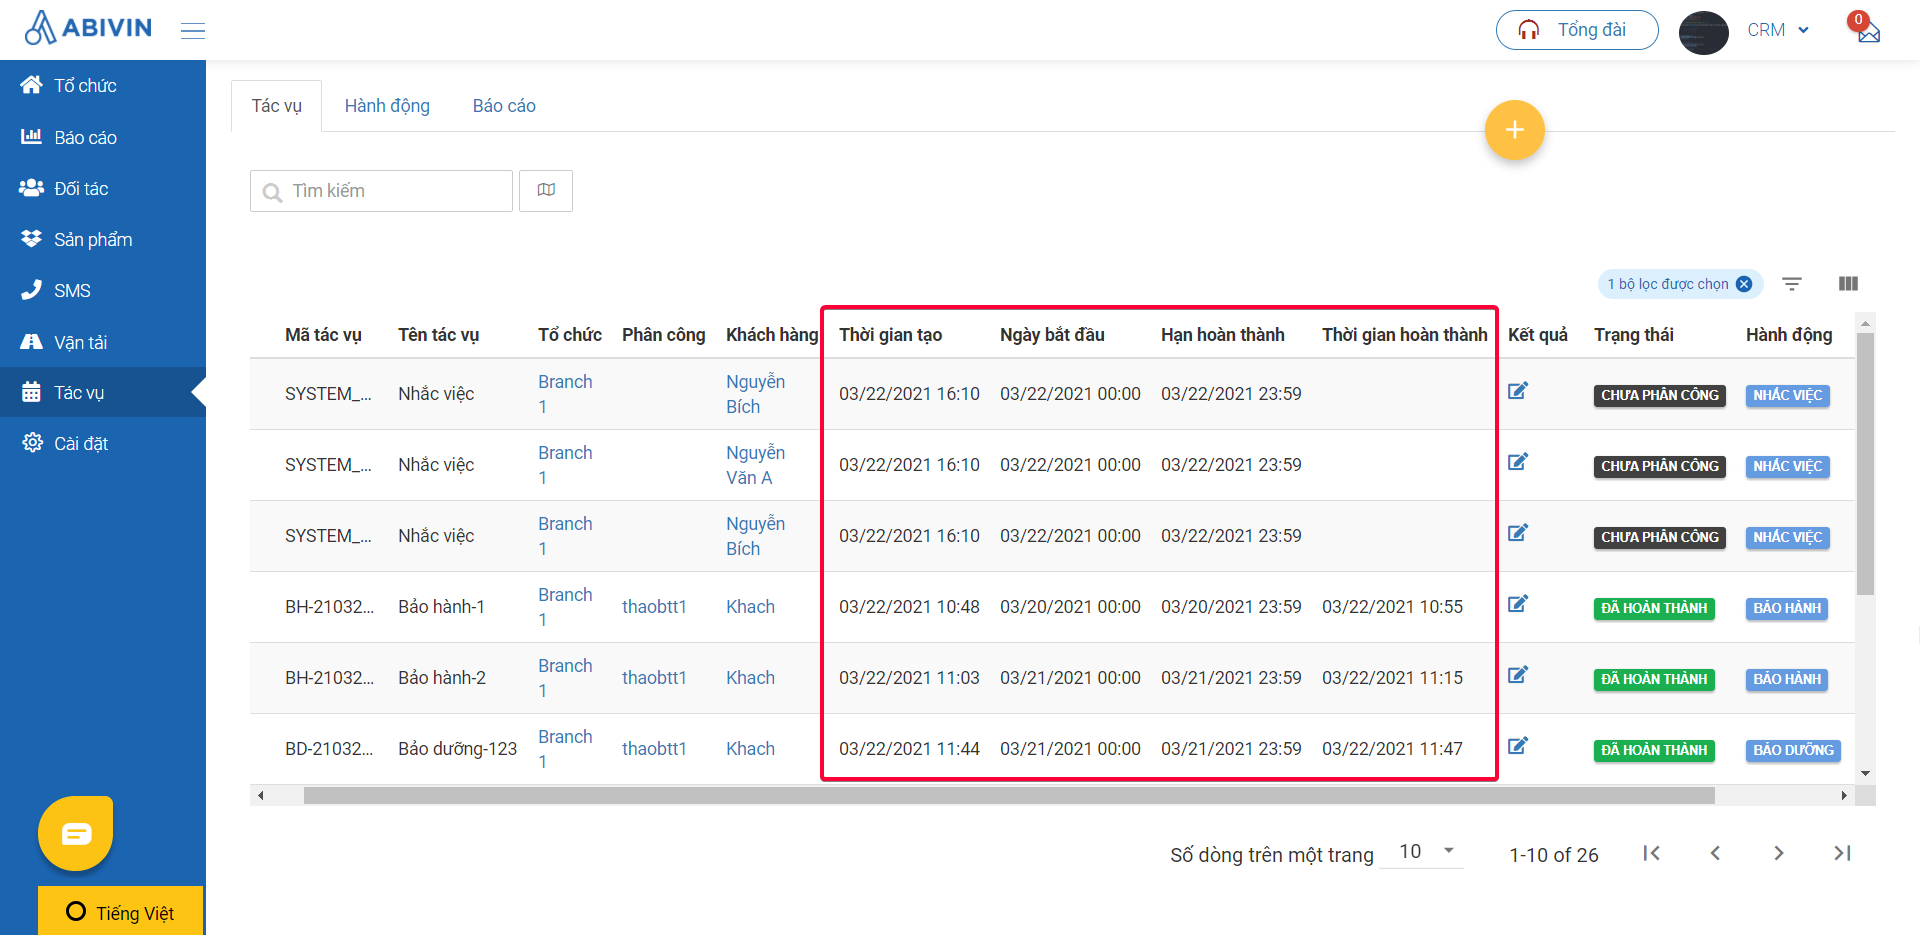1920x935 pixels.
Task: Edit result for Bảo hành-2 row
Action: click(1518, 675)
